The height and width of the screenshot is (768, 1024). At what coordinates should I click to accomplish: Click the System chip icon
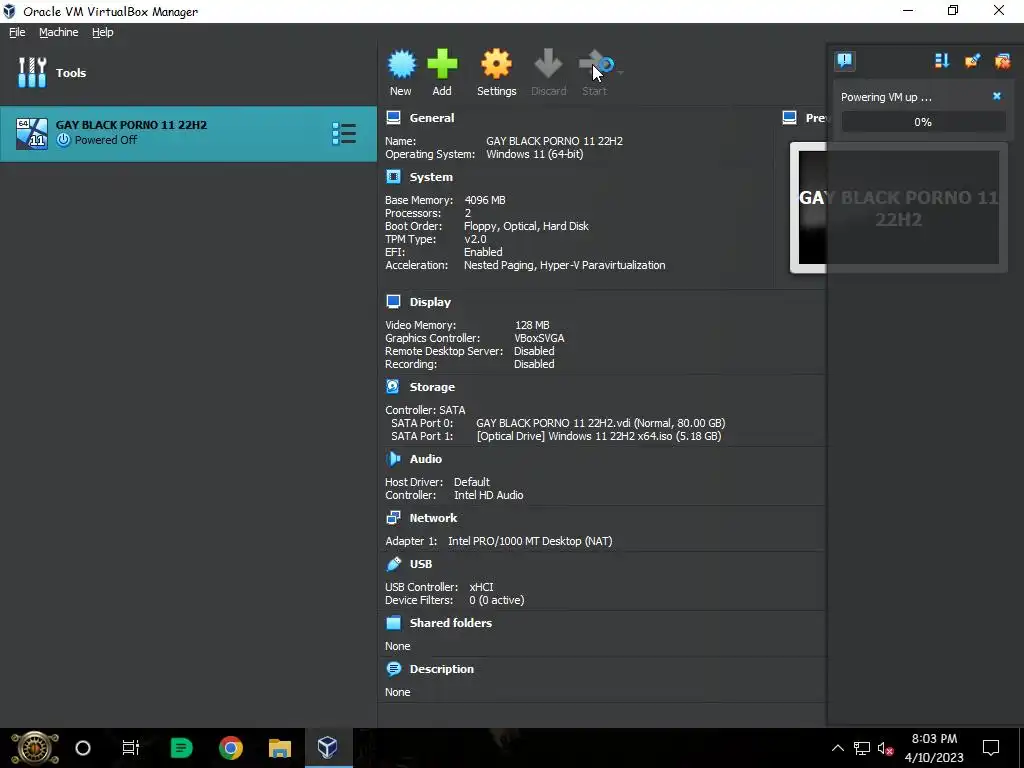coord(393,176)
